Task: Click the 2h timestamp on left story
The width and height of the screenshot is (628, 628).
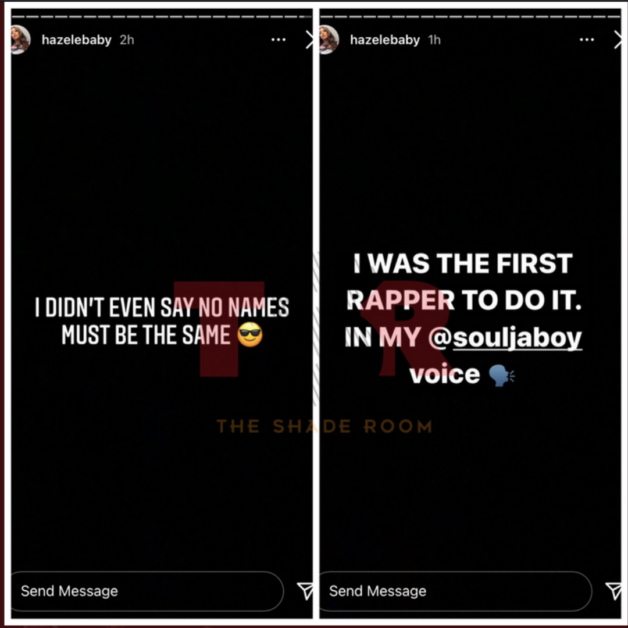Action: (127, 40)
